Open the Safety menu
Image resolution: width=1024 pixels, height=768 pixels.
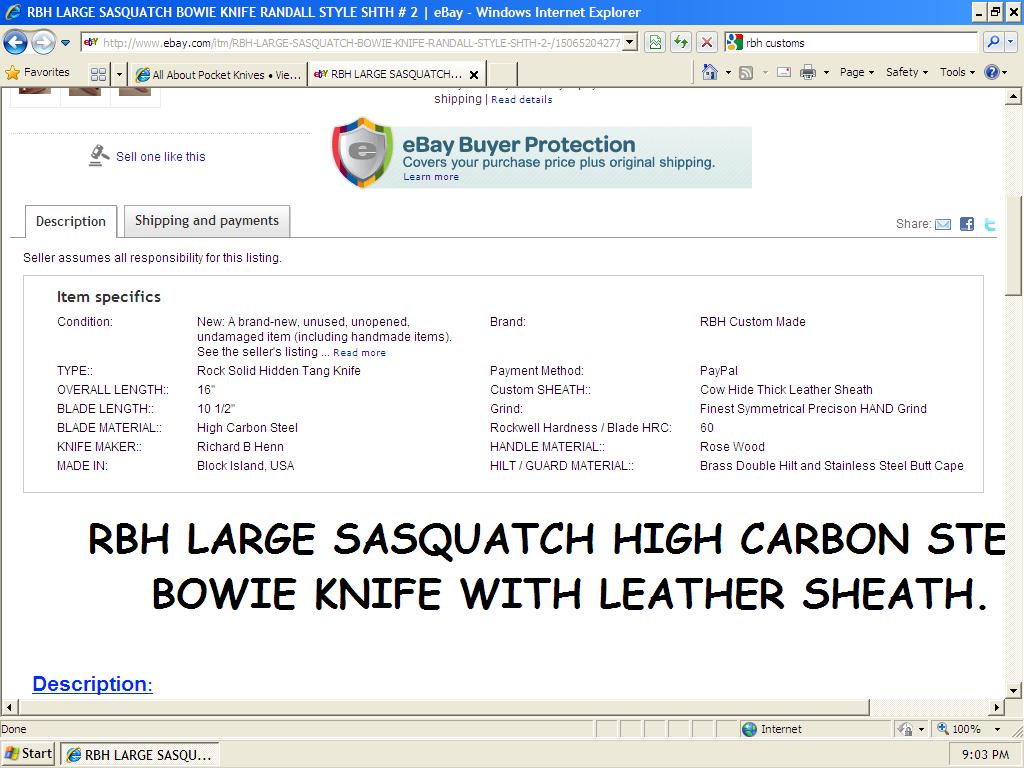coord(906,72)
